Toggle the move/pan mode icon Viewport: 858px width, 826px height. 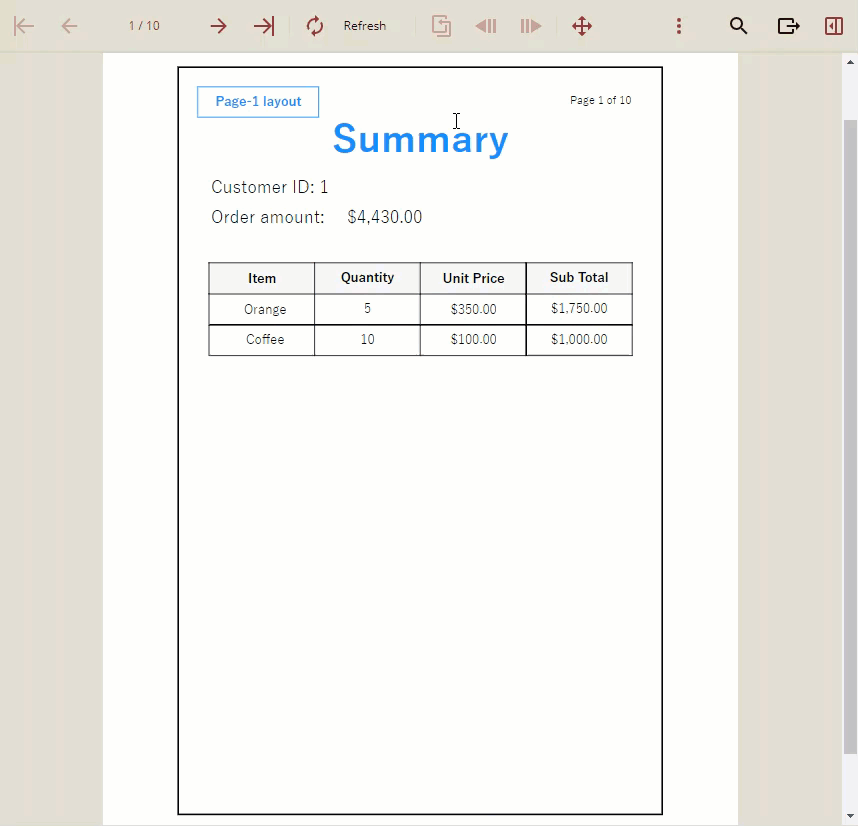pos(582,26)
